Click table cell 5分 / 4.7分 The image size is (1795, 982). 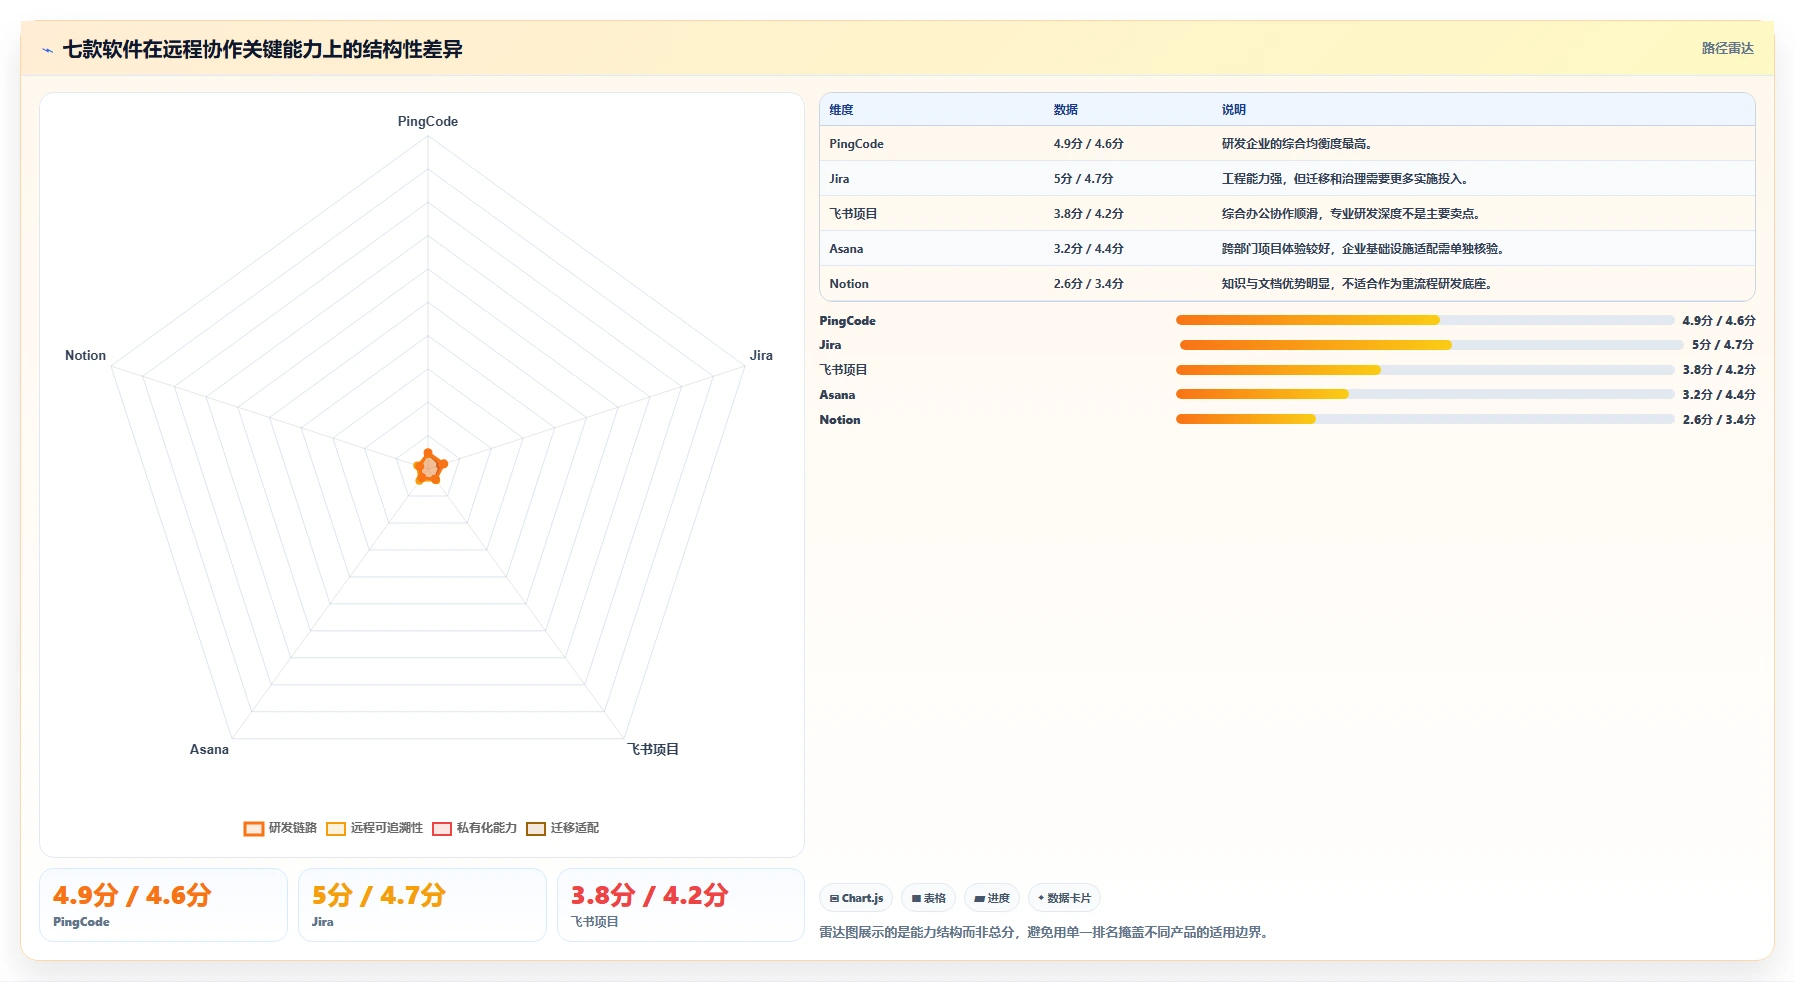(1083, 179)
